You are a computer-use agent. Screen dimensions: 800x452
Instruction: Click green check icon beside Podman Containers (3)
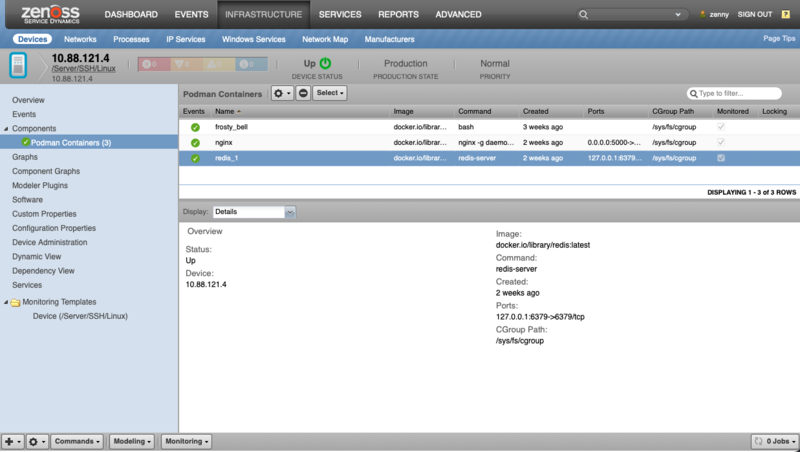(26, 142)
